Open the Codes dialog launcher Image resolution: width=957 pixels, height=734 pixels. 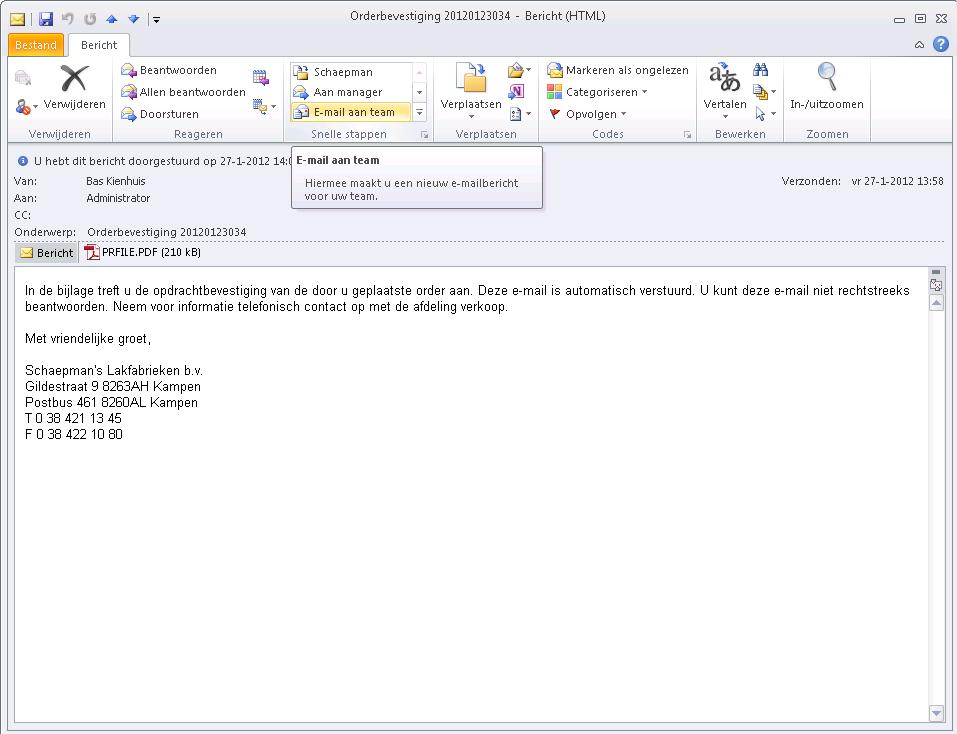pyautogui.click(x=687, y=135)
